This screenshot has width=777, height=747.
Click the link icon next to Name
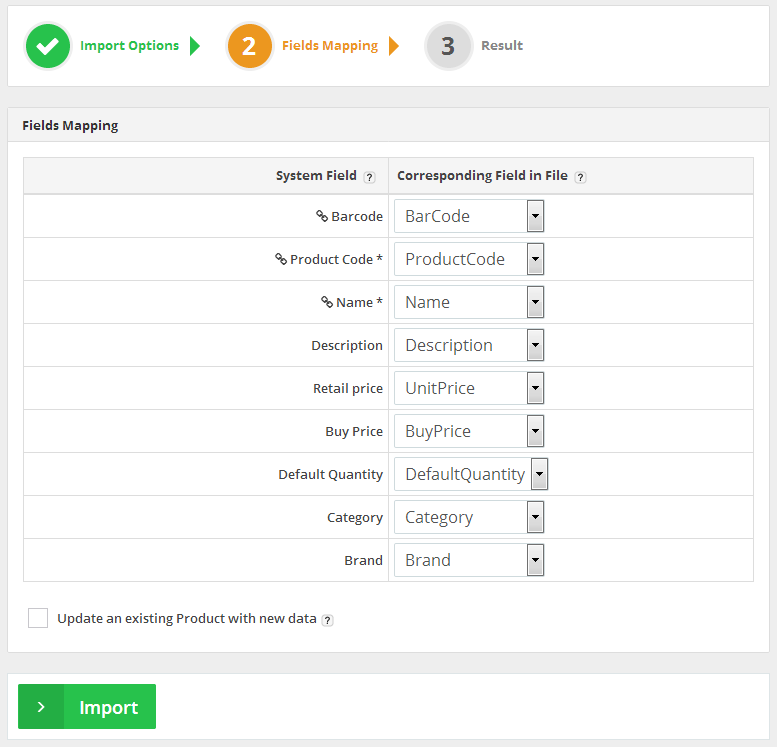[x=327, y=302]
